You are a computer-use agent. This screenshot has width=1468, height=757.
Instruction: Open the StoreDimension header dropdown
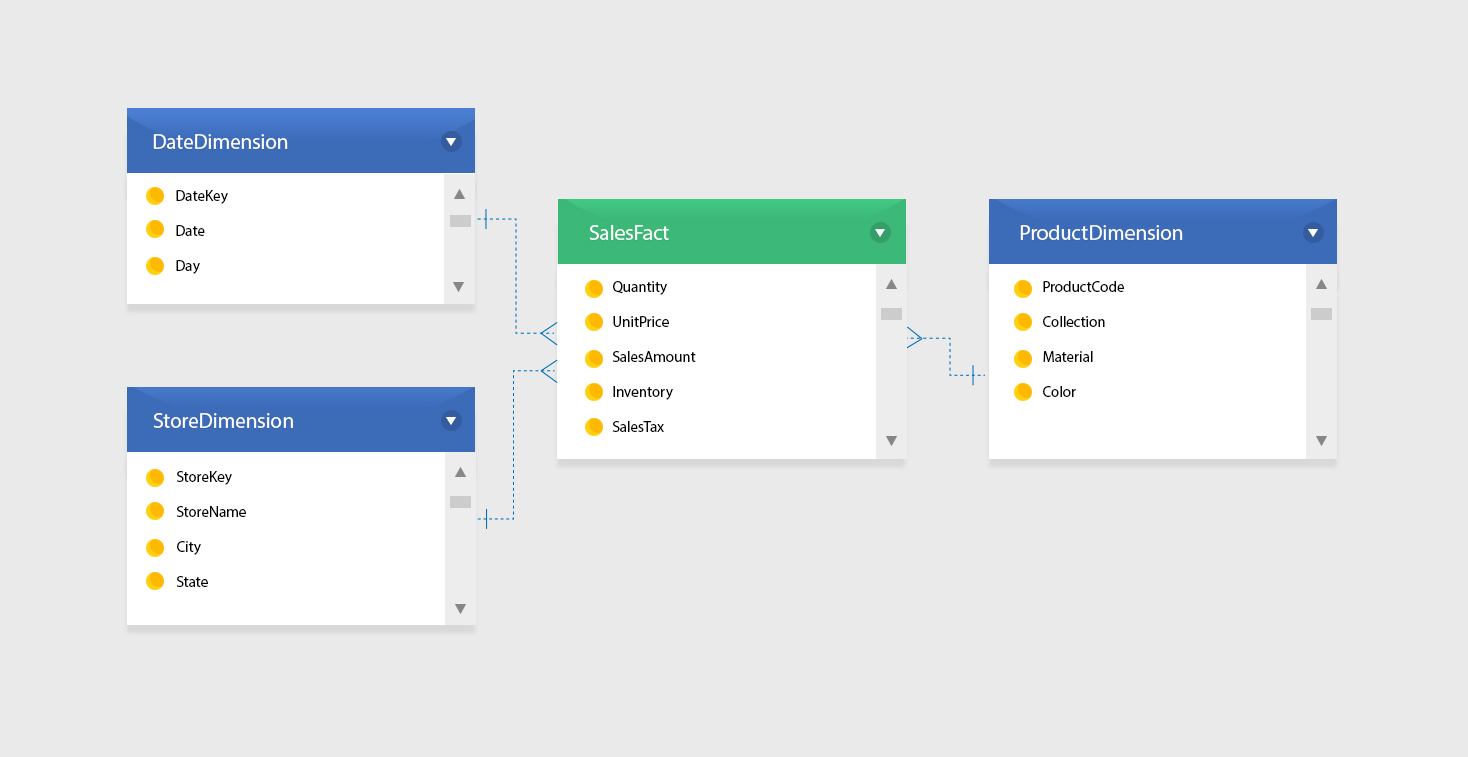pyautogui.click(x=451, y=420)
